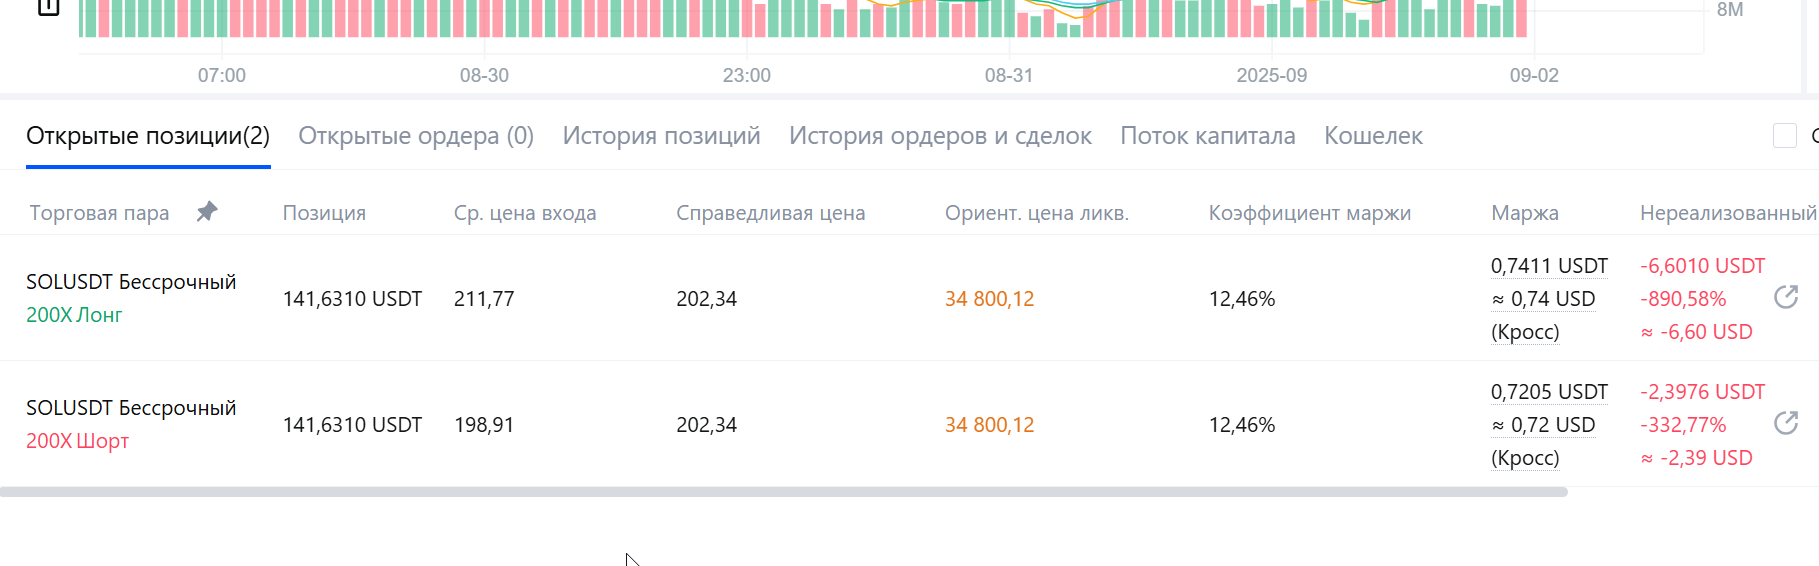Open SOLUSDT Бессрочный pair in Шорт row
This screenshot has height=566, width=1819.
[x=131, y=408]
